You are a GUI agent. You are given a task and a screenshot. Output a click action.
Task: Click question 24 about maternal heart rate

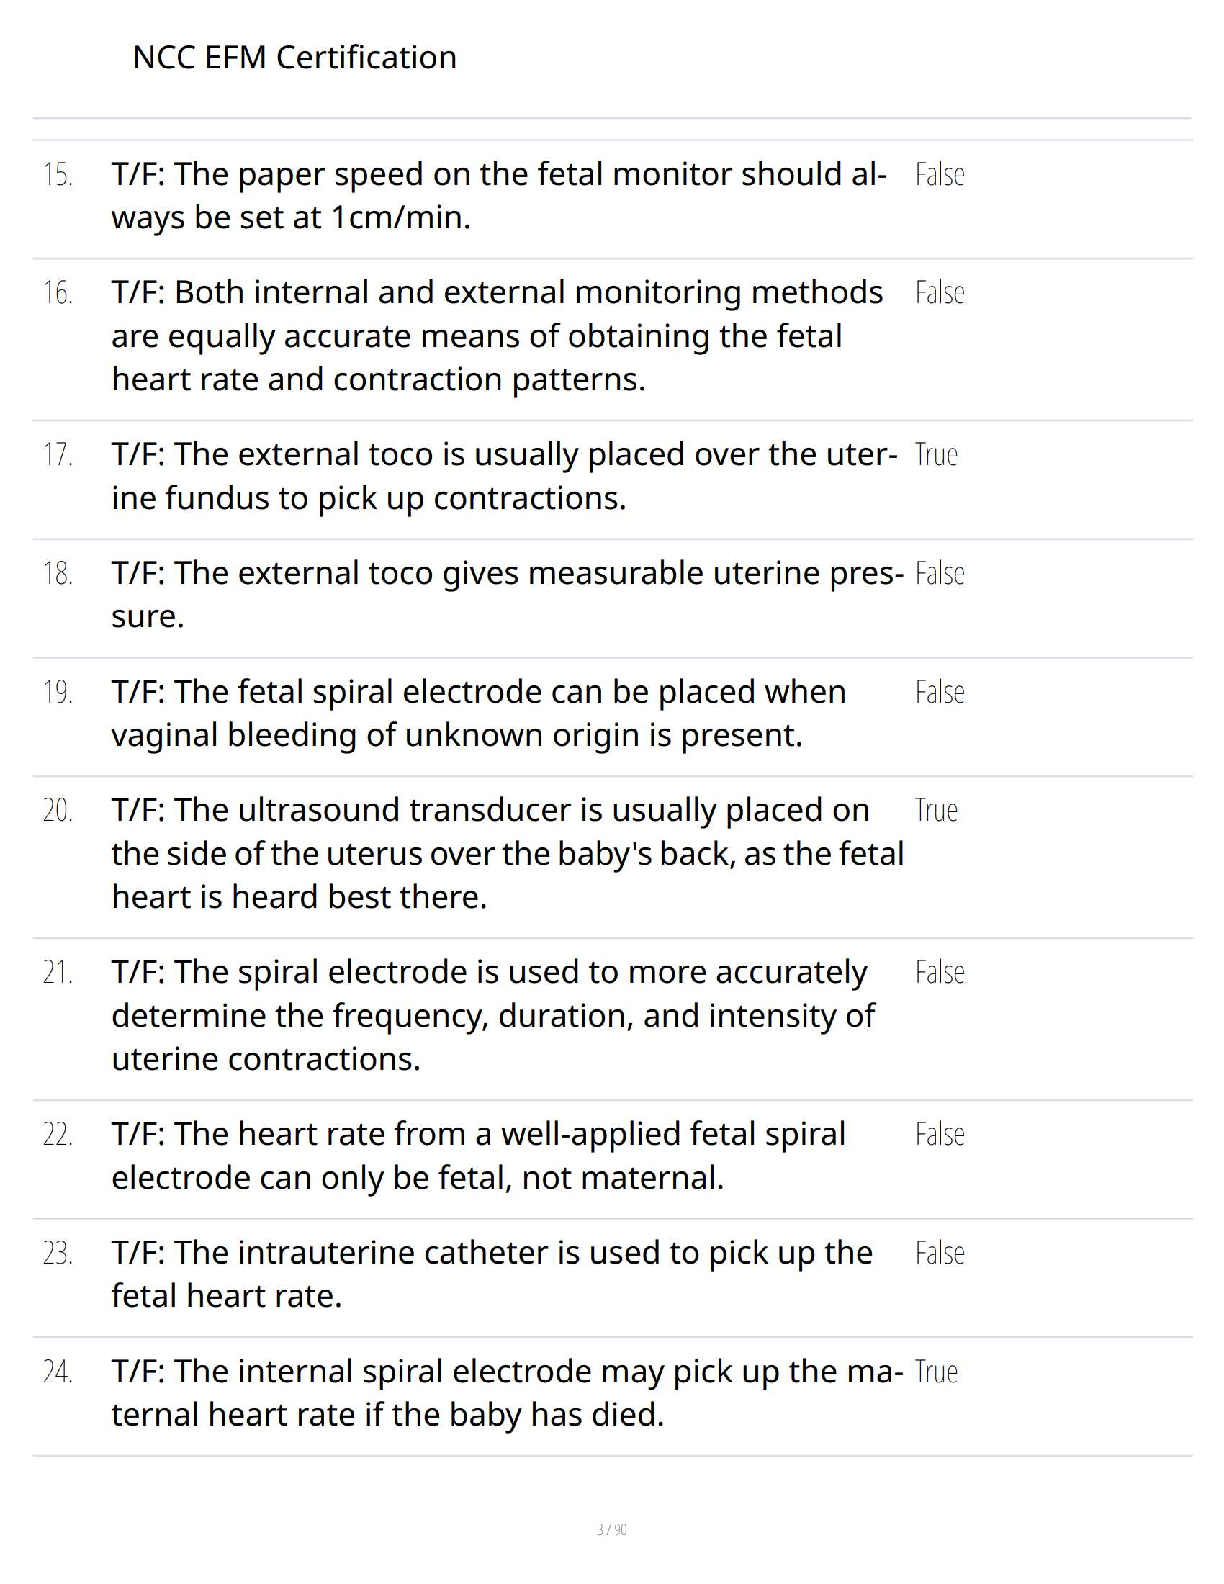click(x=507, y=1392)
